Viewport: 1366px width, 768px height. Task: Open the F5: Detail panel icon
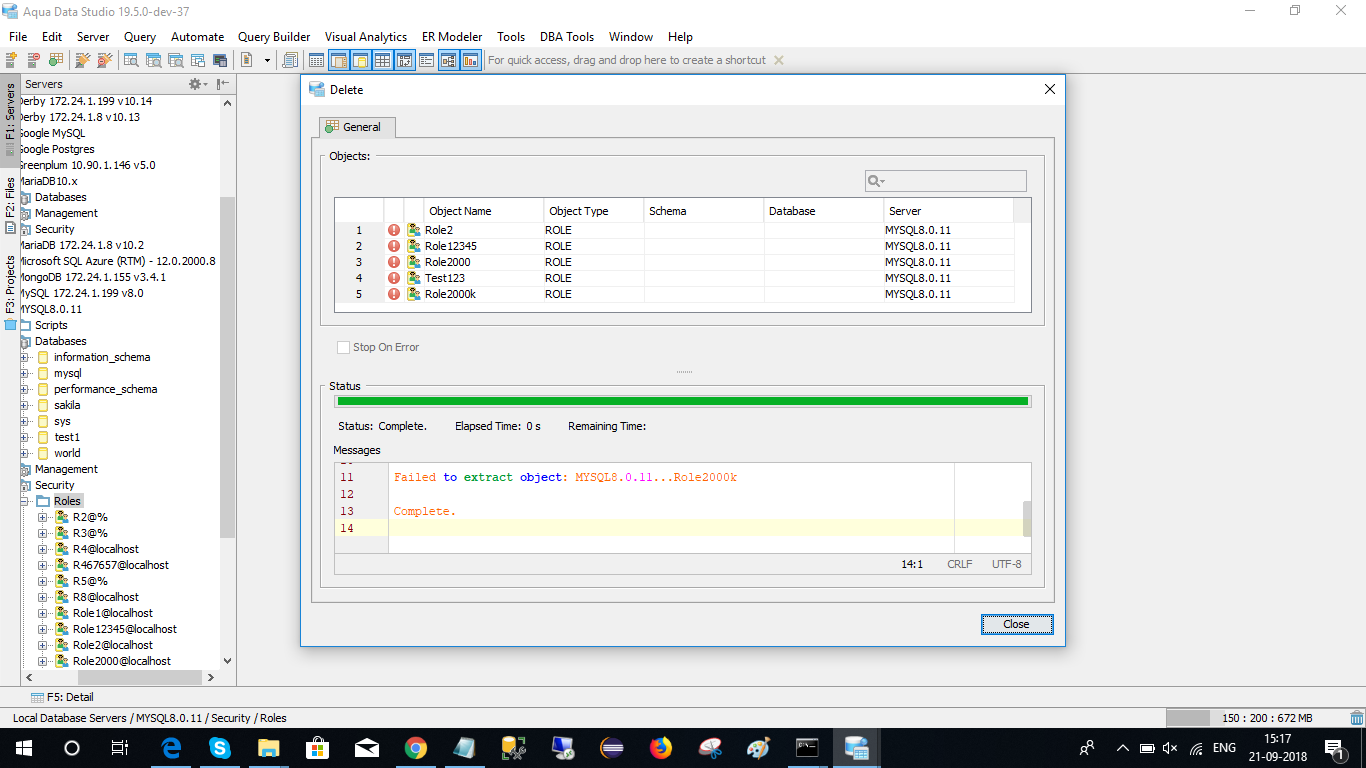tap(37, 697)
